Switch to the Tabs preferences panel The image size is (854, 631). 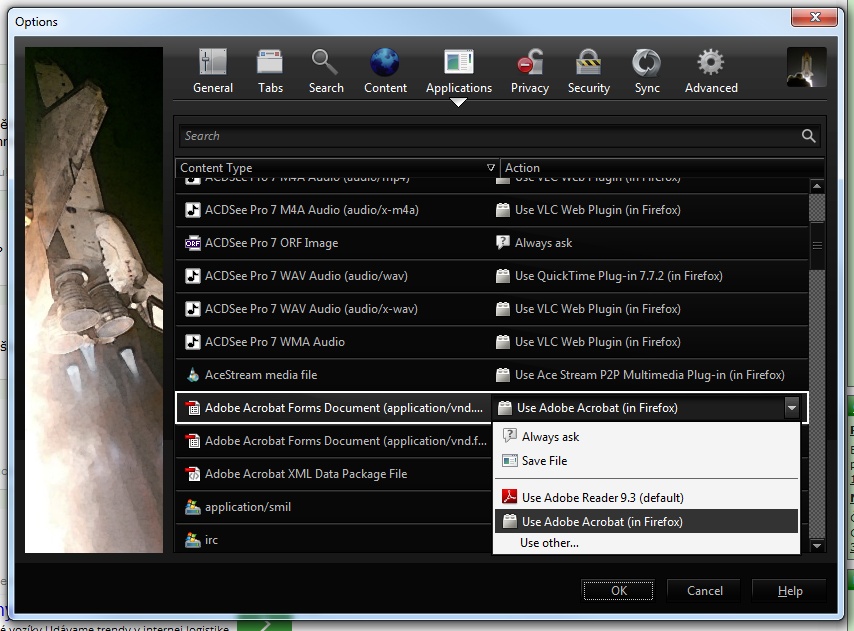coord(270,71)
